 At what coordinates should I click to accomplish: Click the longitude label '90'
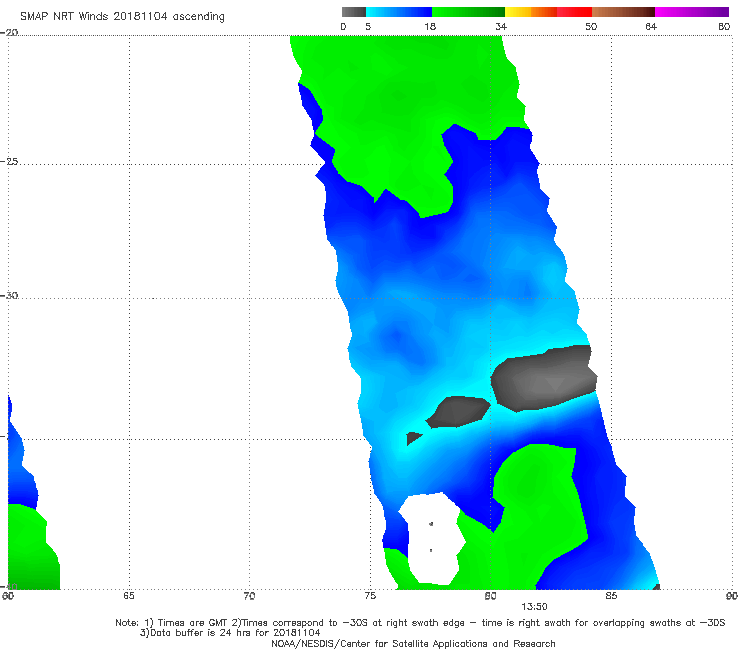click(732, 596)
